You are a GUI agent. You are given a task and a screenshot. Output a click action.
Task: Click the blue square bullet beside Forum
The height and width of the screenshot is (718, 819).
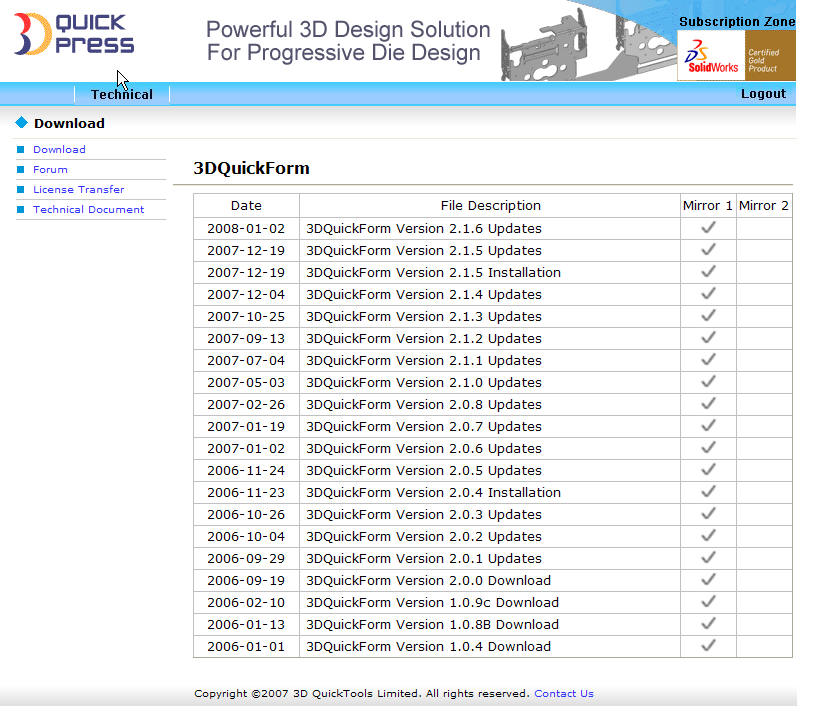(21, 169)
